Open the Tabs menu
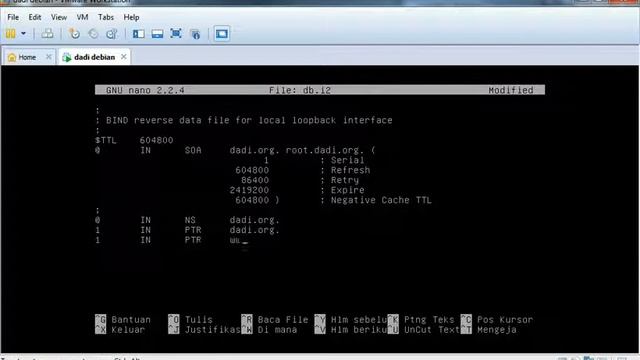Viewport: 640px width, 360px height. tap(106, 17)
